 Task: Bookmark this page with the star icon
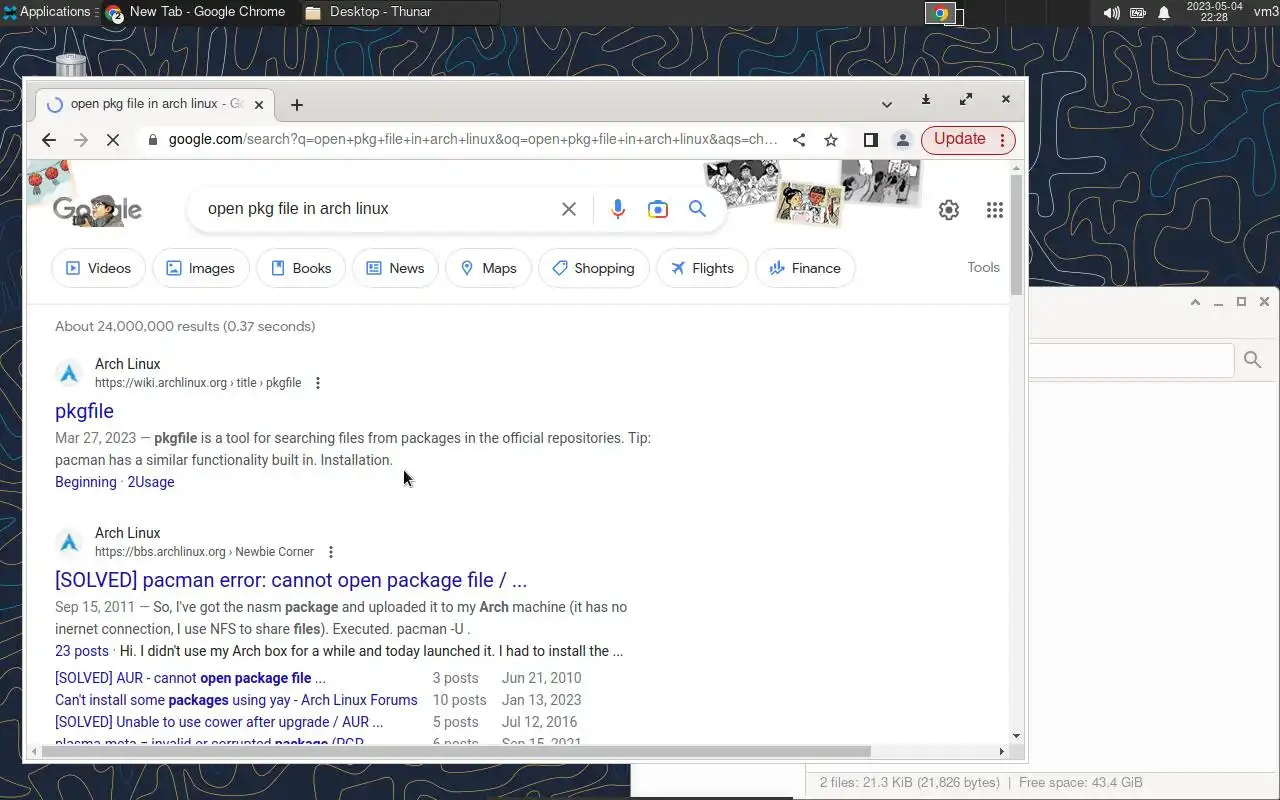[x=831, y=140]
